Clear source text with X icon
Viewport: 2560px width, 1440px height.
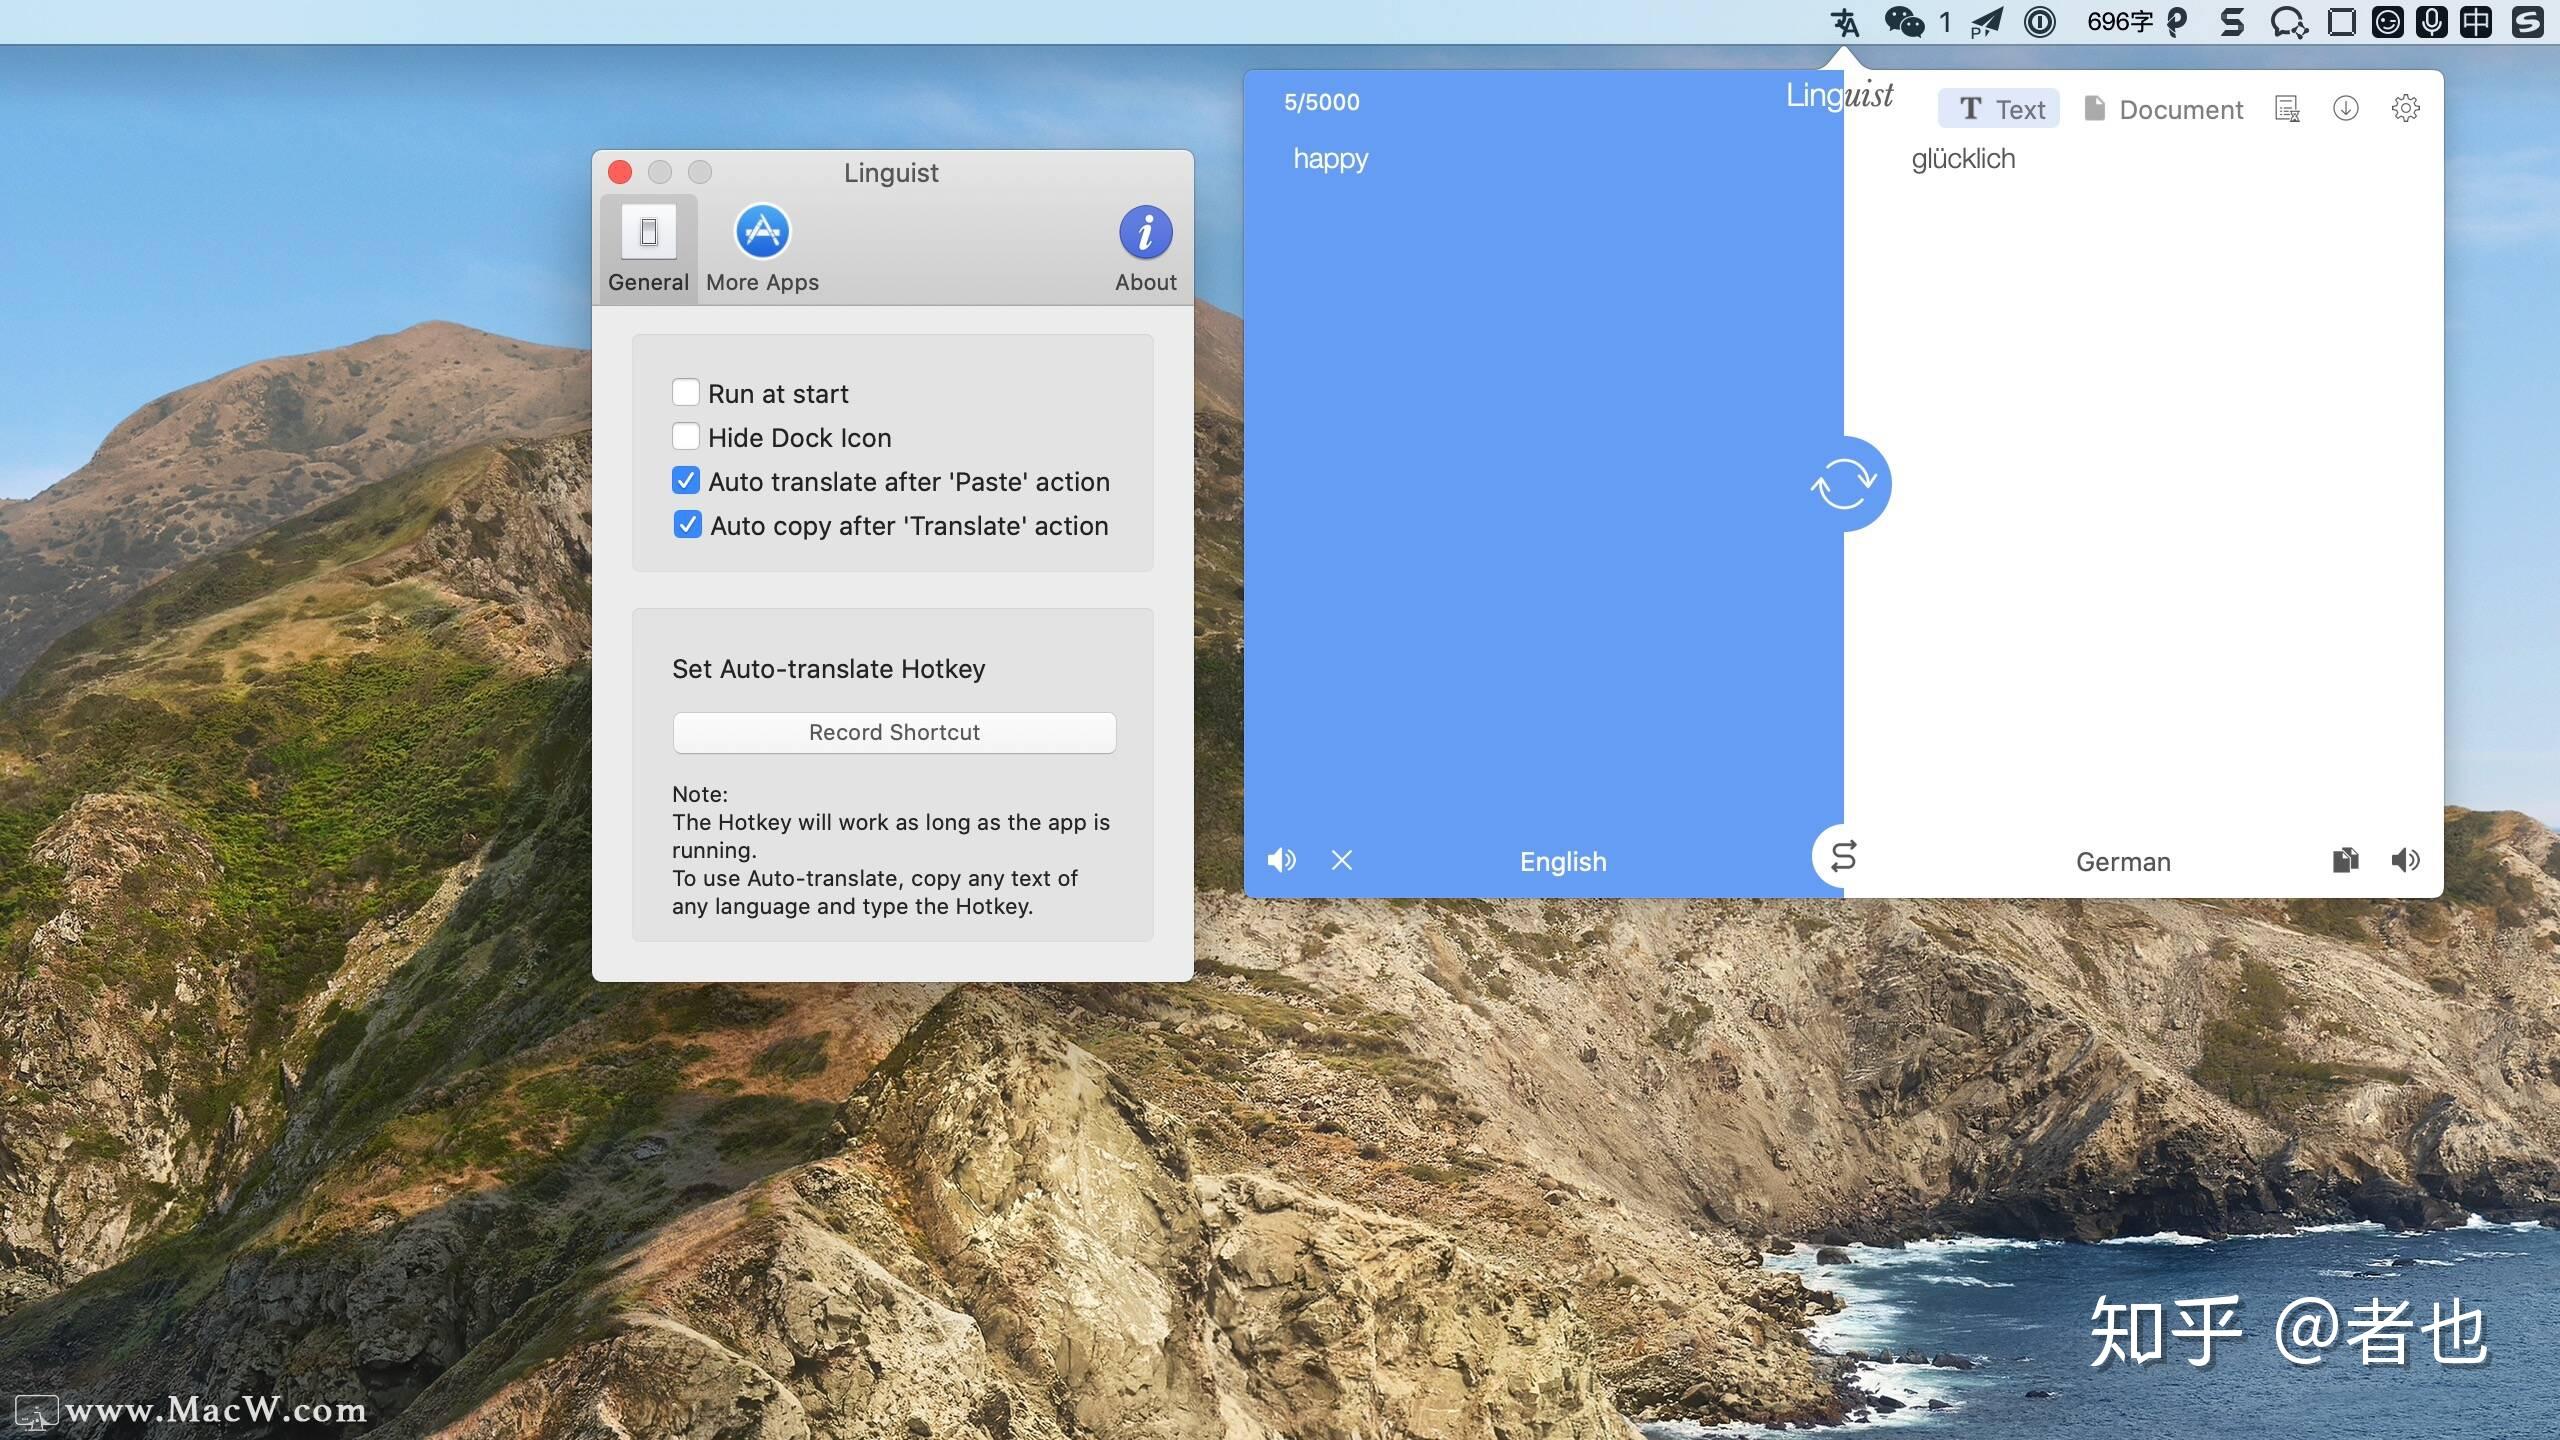(1342, 860)
